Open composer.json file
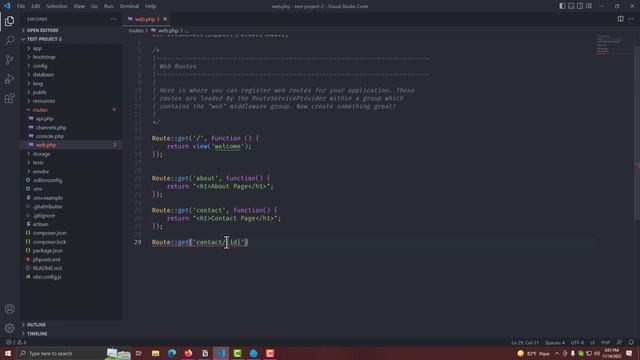 (71, 233)
